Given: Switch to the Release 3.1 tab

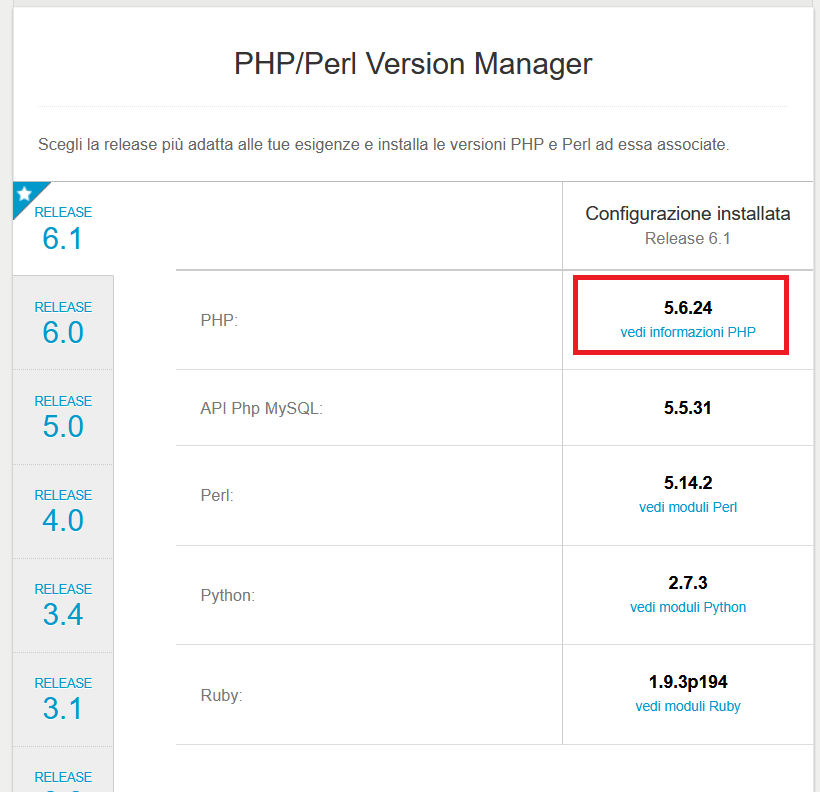Looking at the screenshot, I should point(63,699).
